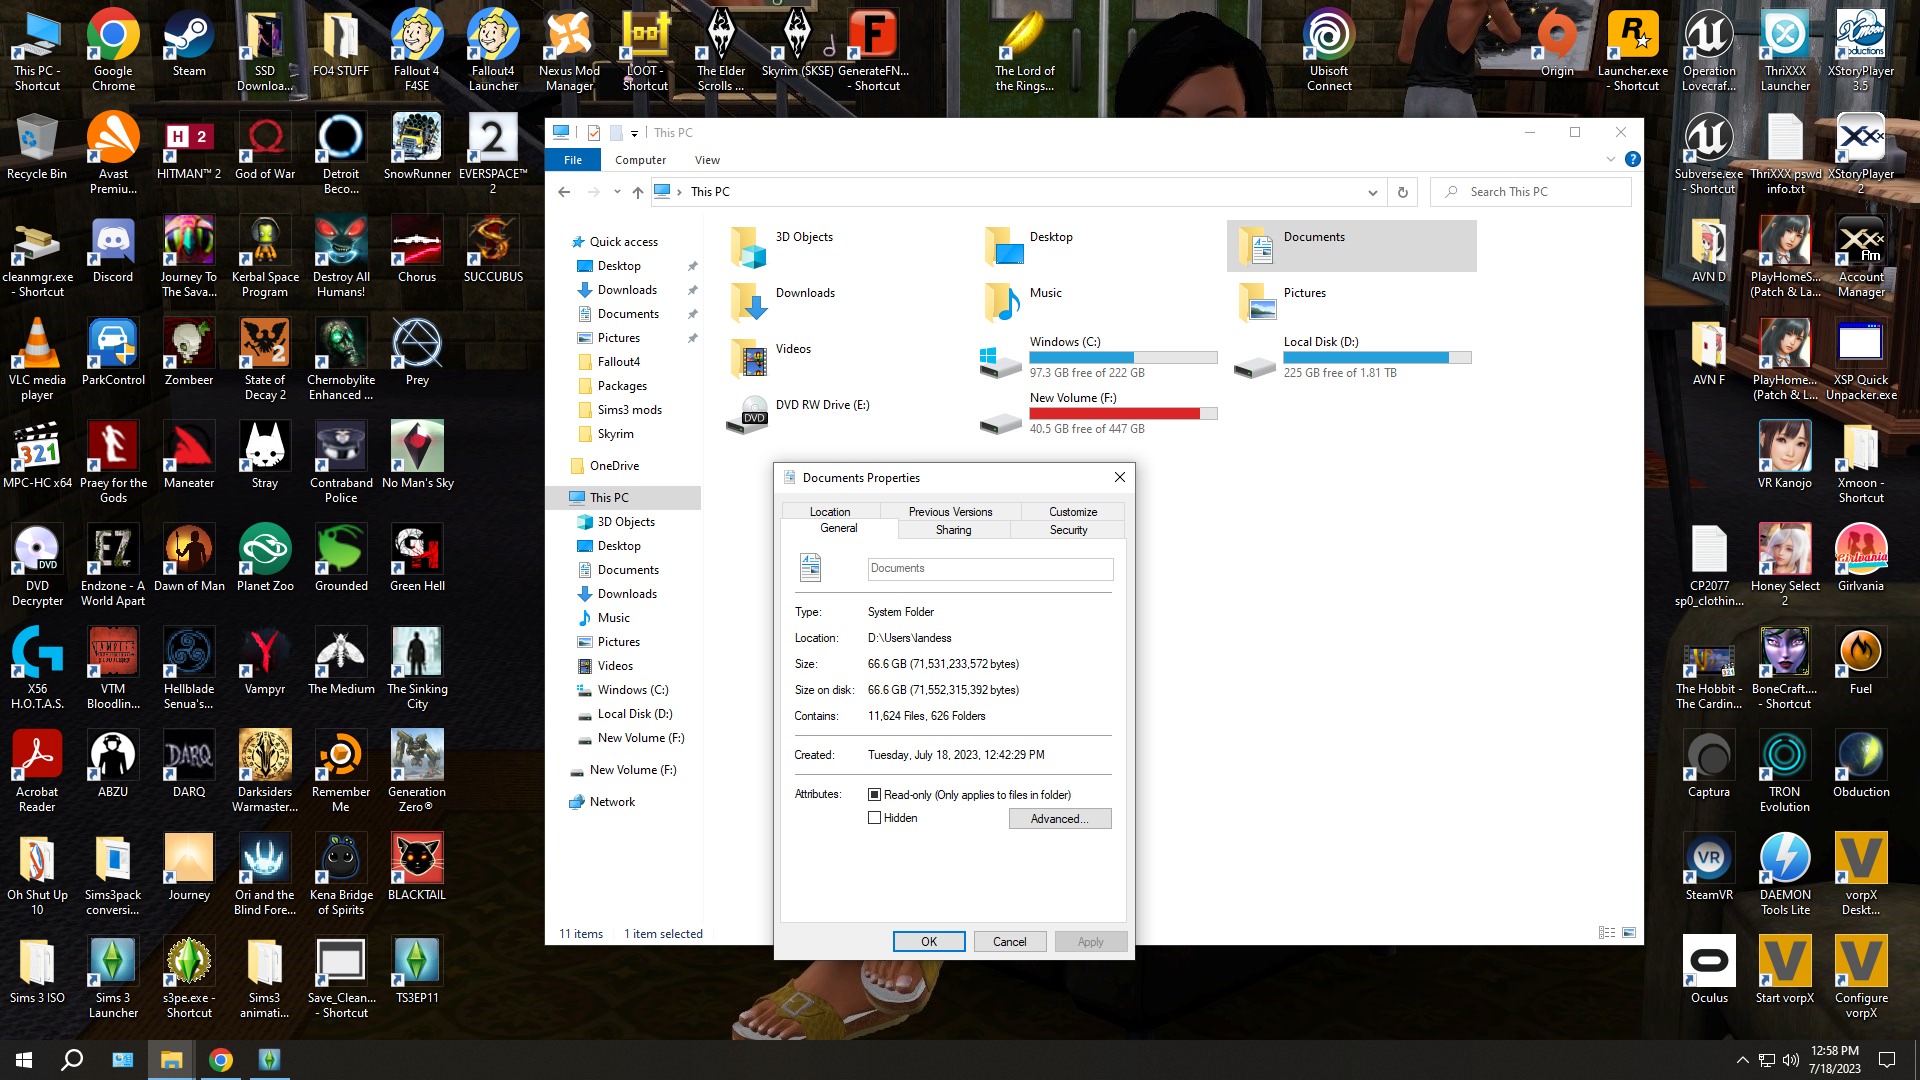The width and height of the screenshot is (1920, 1080).
Task: Click Cancel in Documents Properties
Action: coord(1010,942)
